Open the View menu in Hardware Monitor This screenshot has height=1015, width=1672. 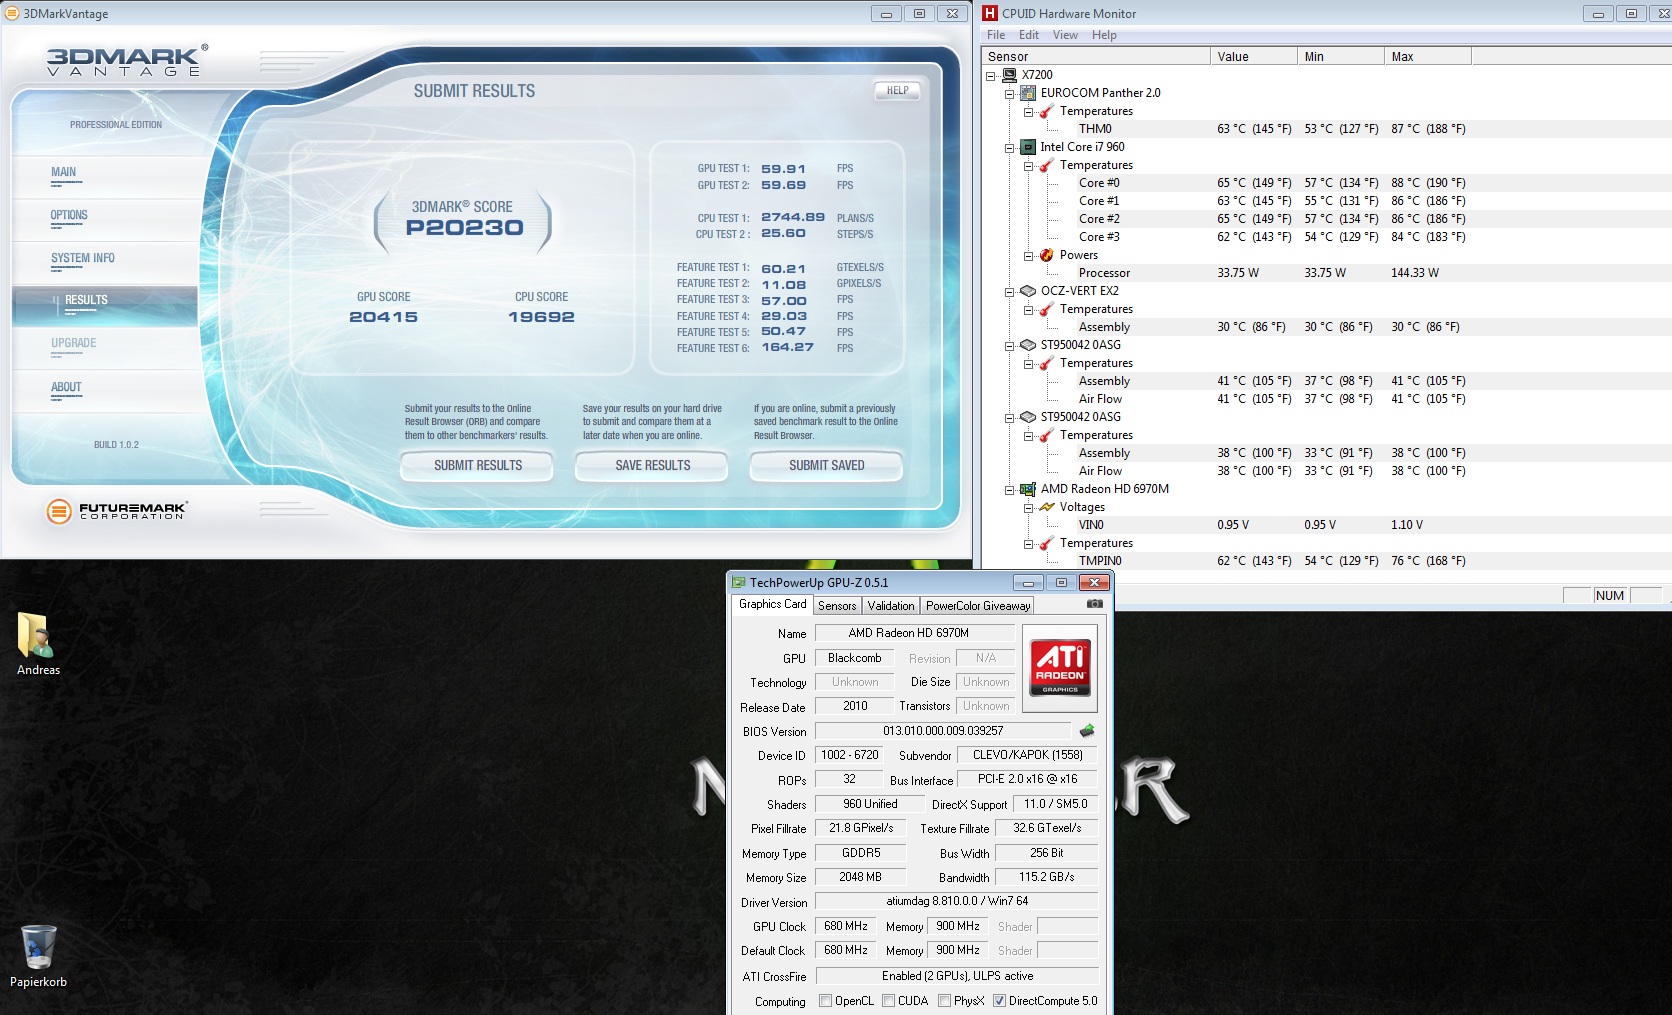coord(1065,35)
